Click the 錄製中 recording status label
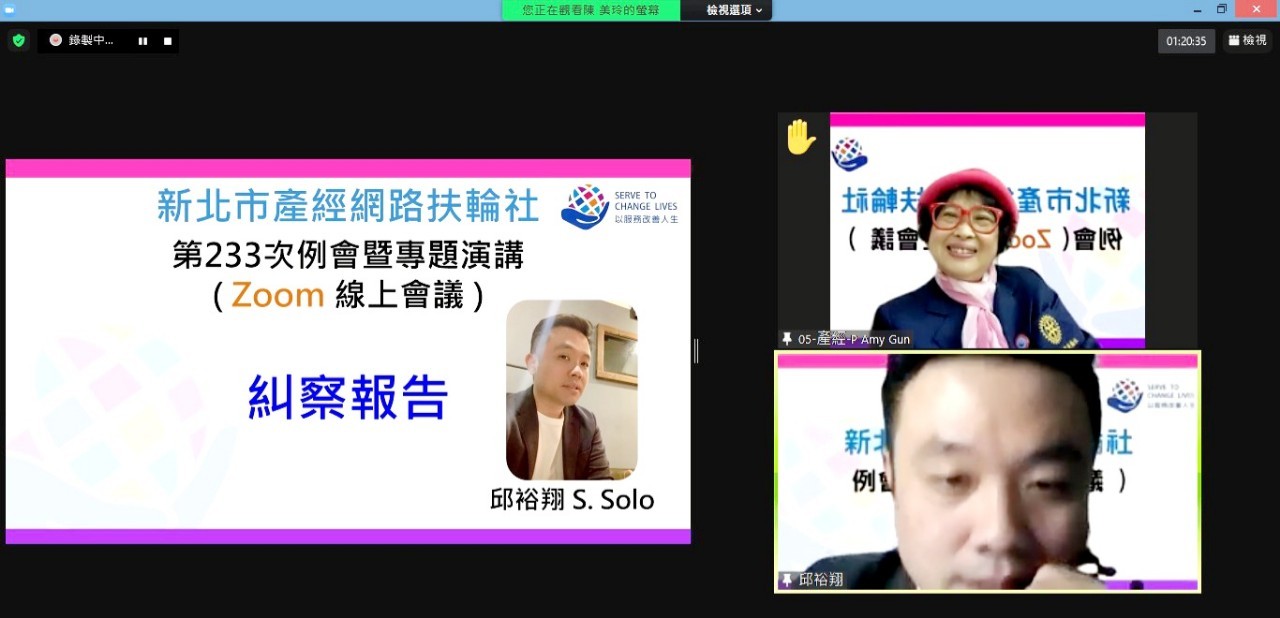Image resolution: width=1280 pixels, height=618 pixels. point(91,41)
